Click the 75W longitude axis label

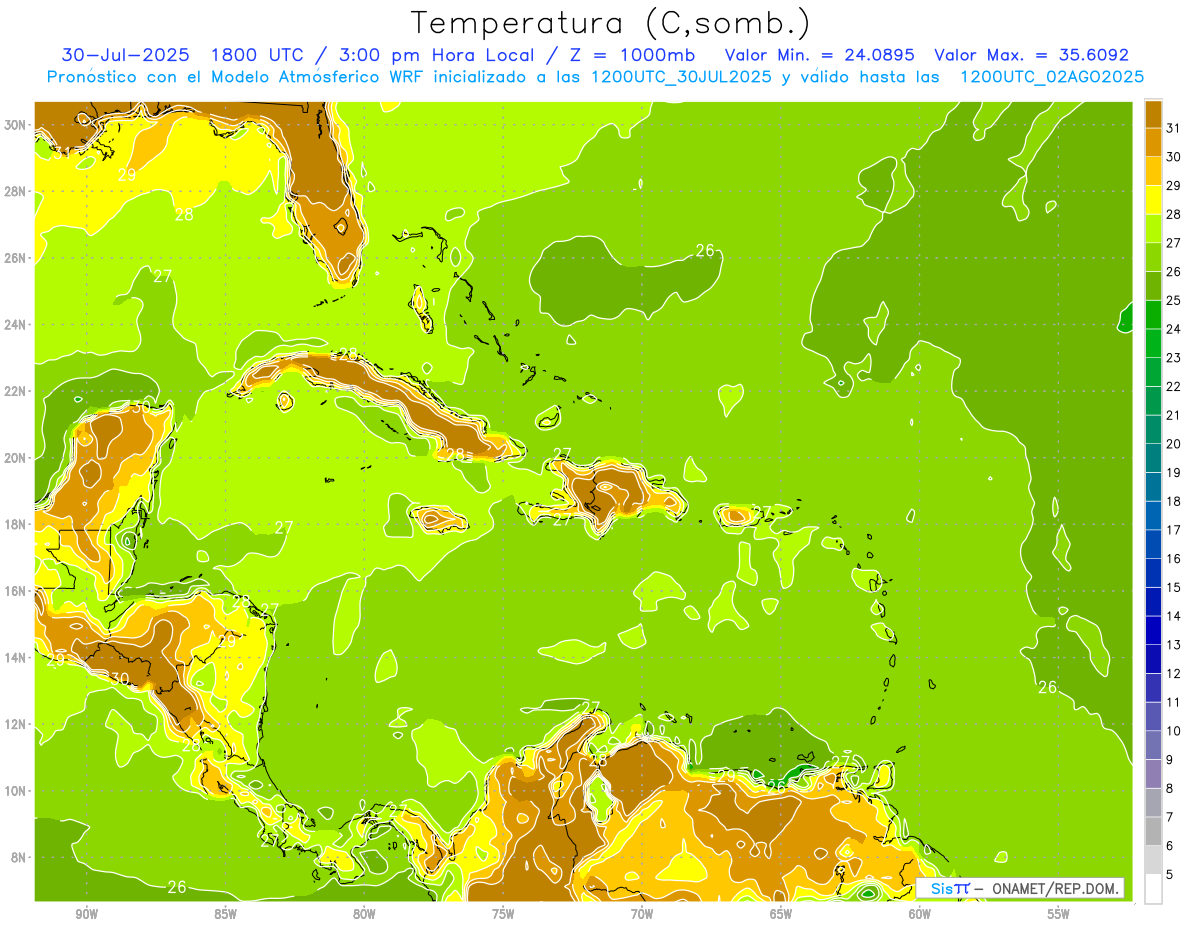pyautogui.click(x=503, y=914)
